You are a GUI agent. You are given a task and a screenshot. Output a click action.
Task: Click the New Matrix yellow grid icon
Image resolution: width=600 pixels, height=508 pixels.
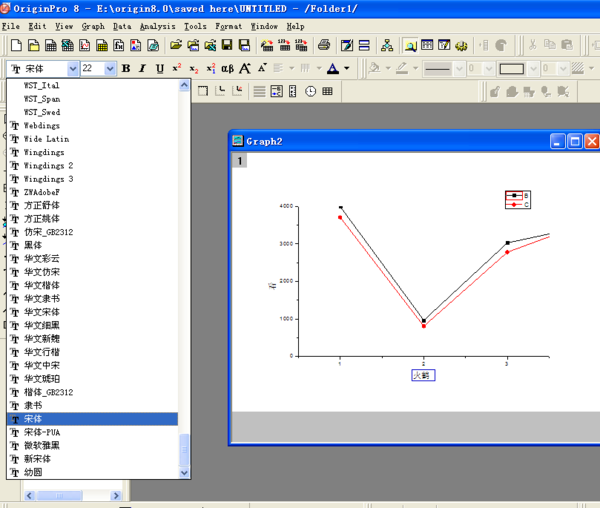click(x=102, y=45)
